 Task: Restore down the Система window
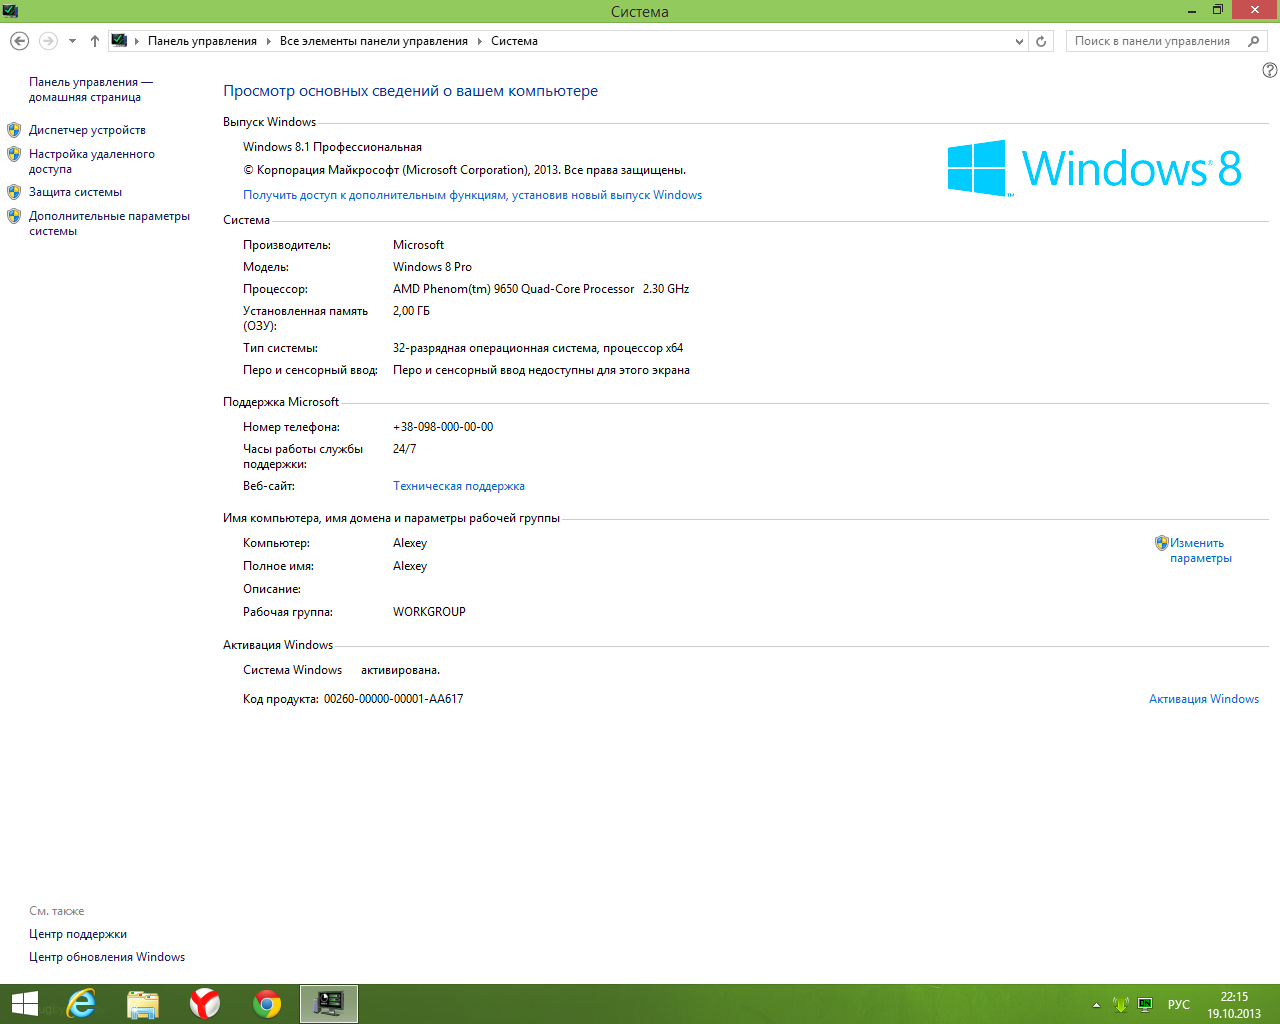[1218, 10]
